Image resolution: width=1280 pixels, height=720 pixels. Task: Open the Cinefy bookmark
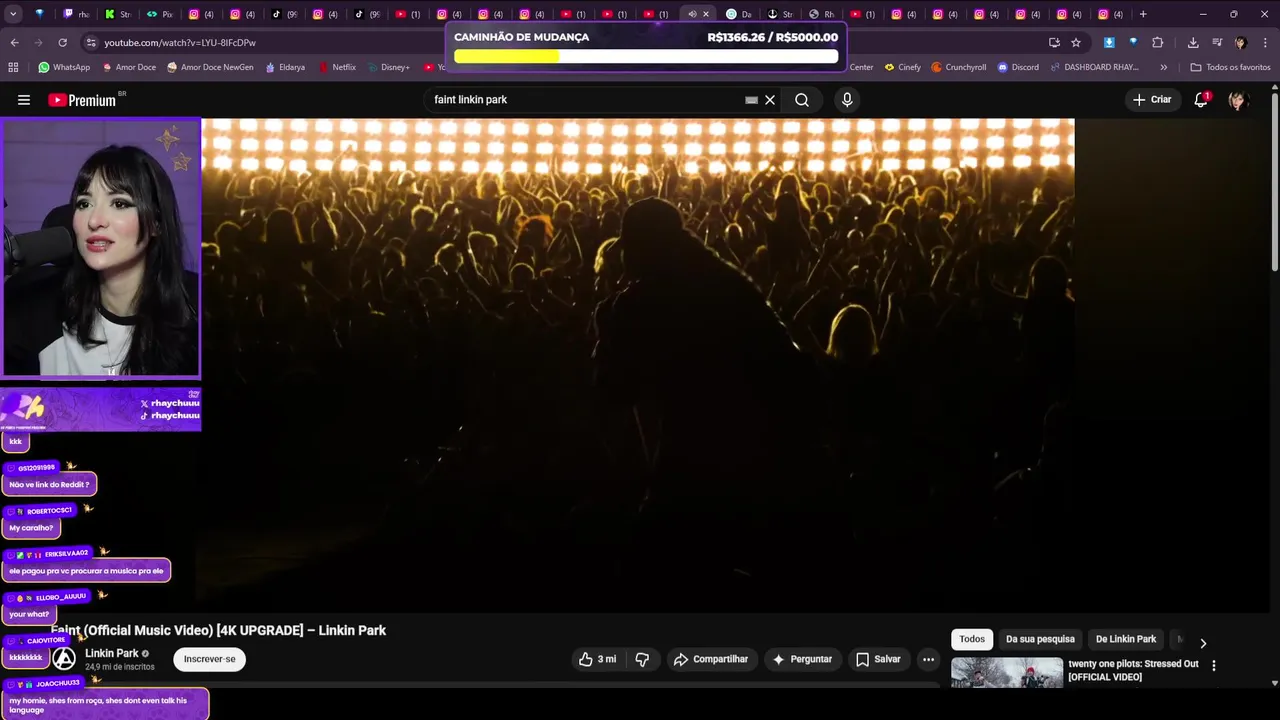(903, 67)
